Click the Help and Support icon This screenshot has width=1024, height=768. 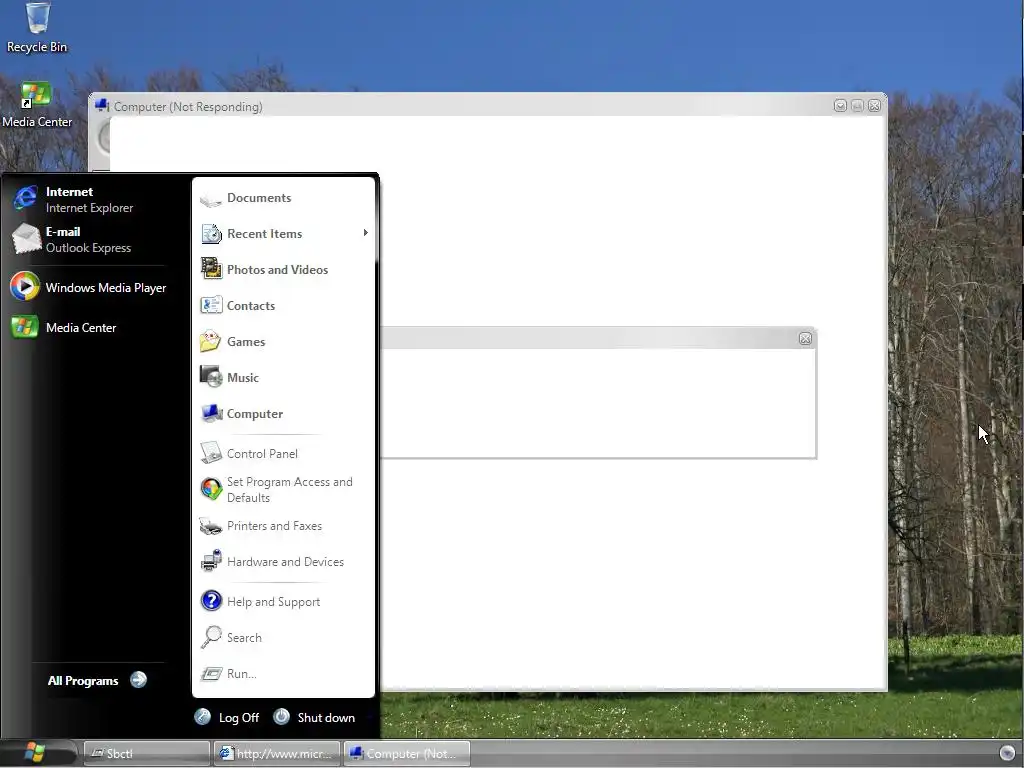[211, 600]
